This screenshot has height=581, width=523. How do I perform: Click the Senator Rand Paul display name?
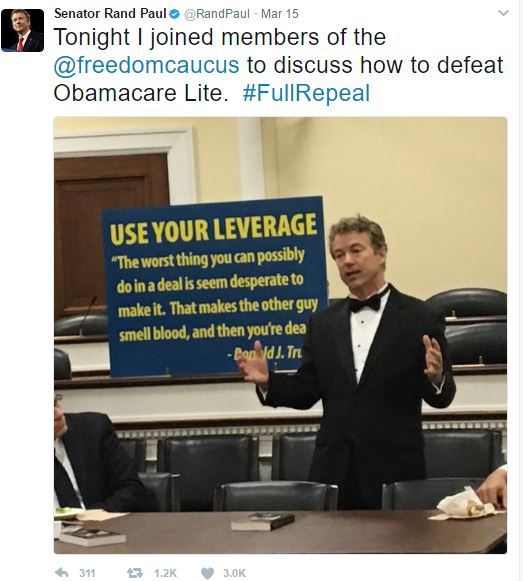coord(110,14)
